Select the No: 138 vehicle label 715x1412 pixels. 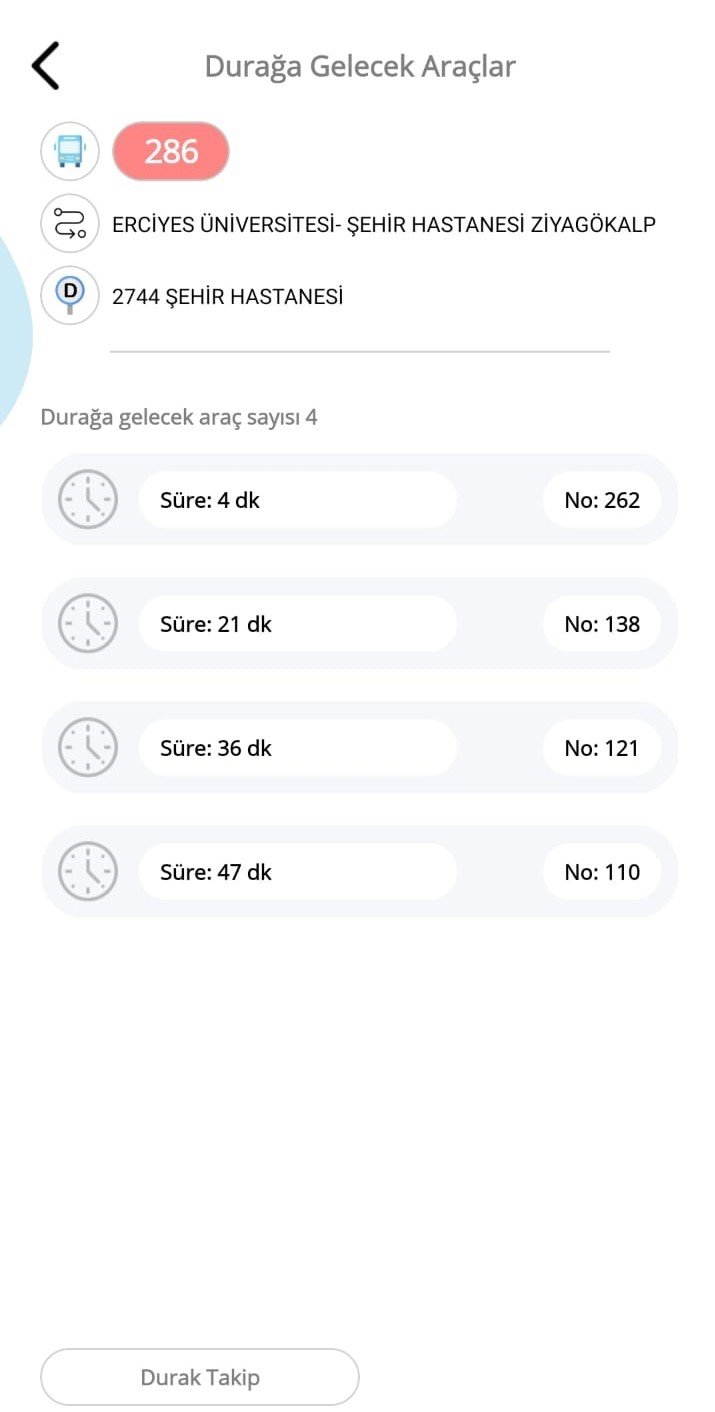603,623
